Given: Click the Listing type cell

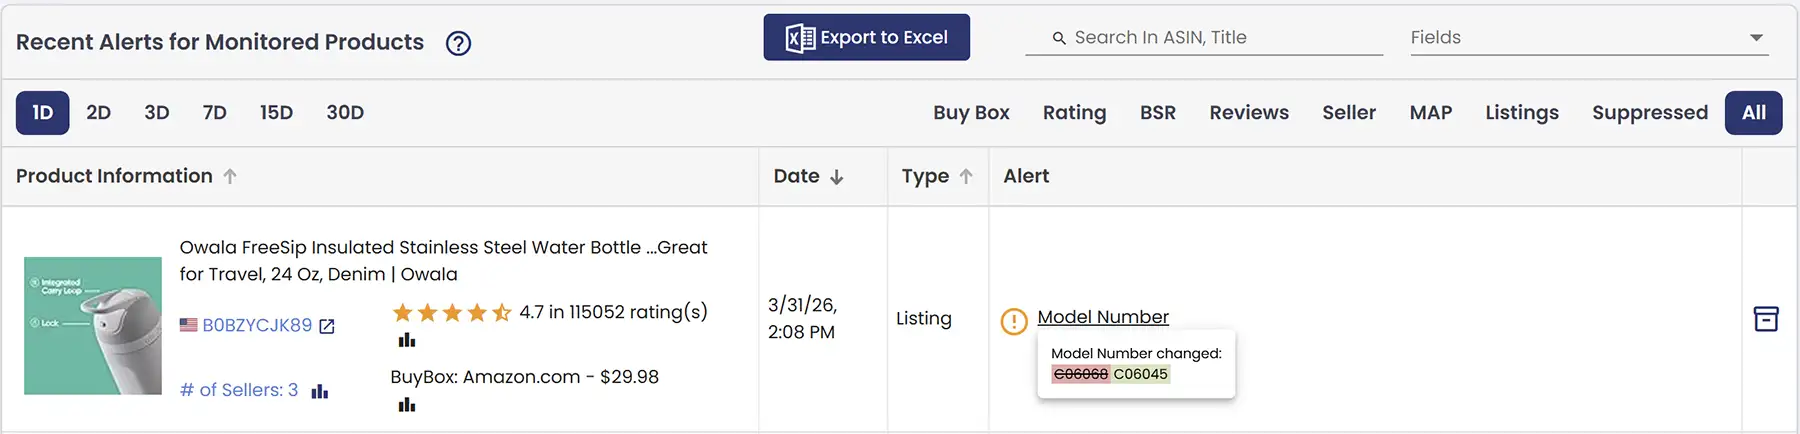Looking at the screenshot, I should [x=924, y=318].
